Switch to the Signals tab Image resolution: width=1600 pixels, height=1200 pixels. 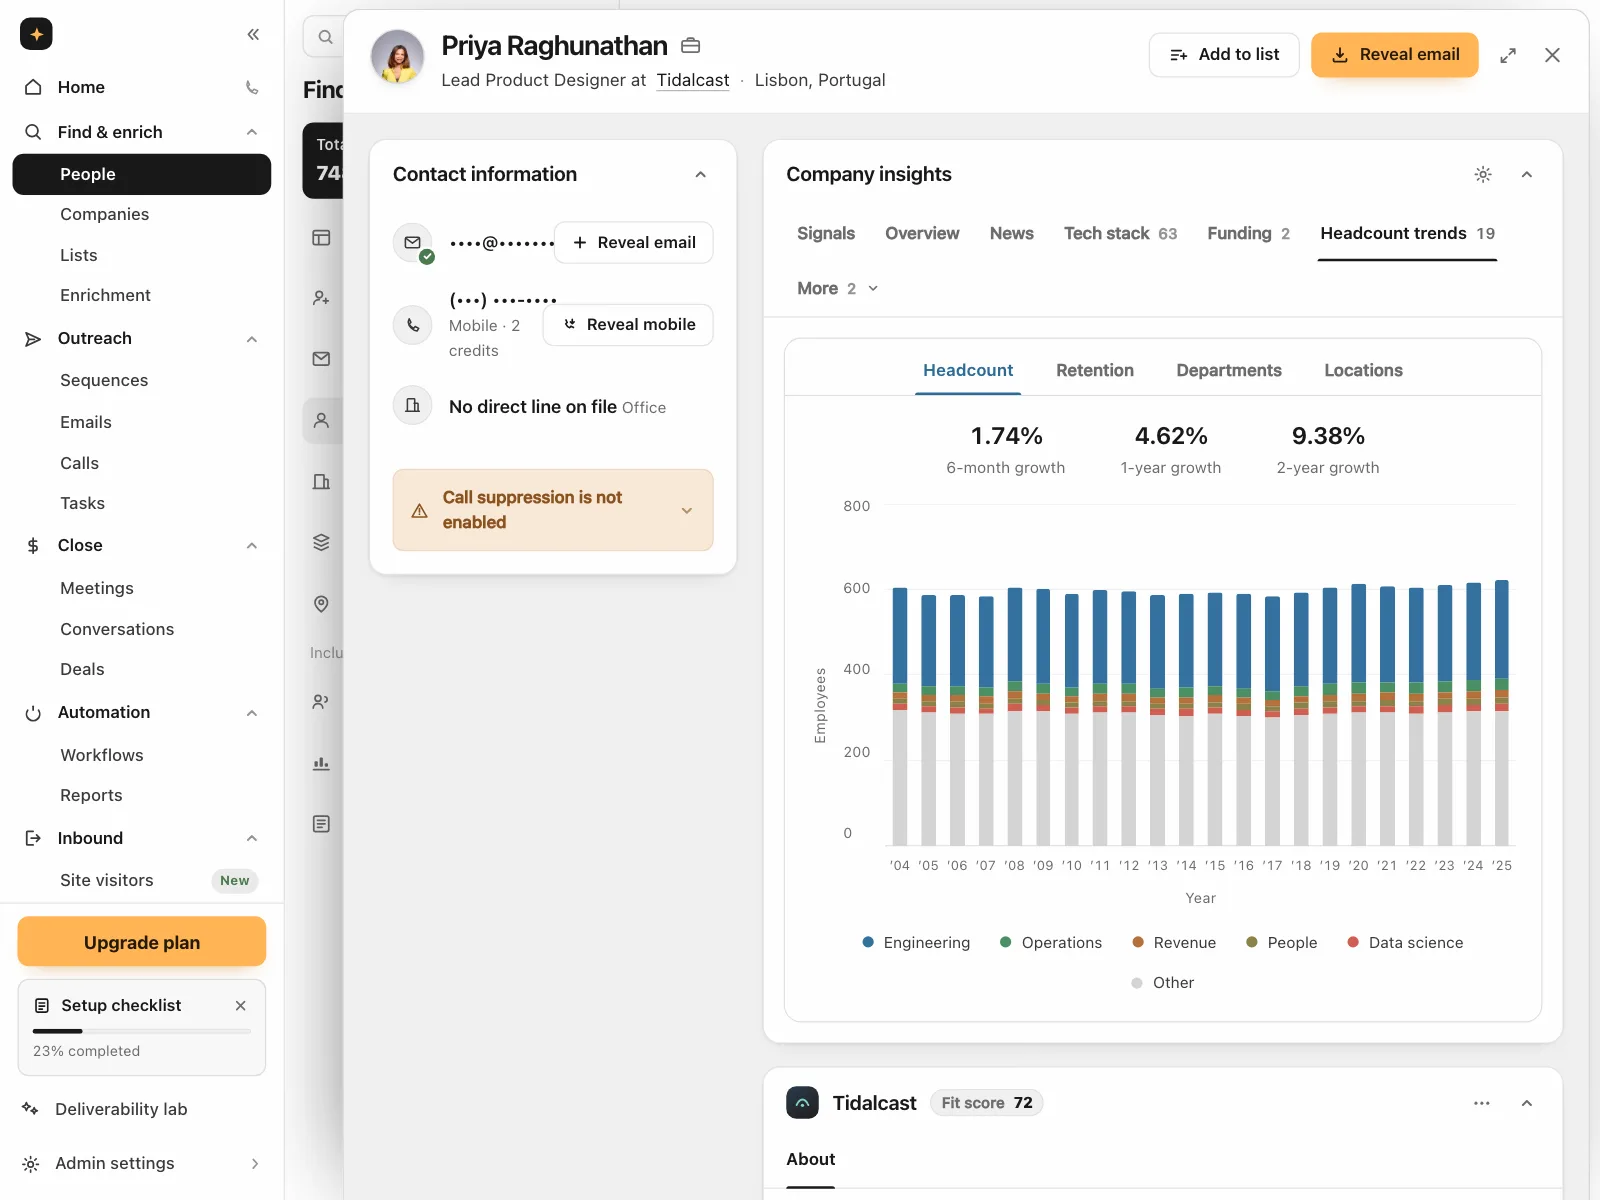[826, 233]
